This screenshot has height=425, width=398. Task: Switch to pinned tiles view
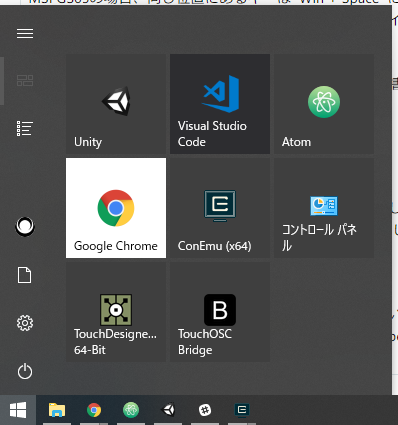pyautogui.click(x=25, y=80)
